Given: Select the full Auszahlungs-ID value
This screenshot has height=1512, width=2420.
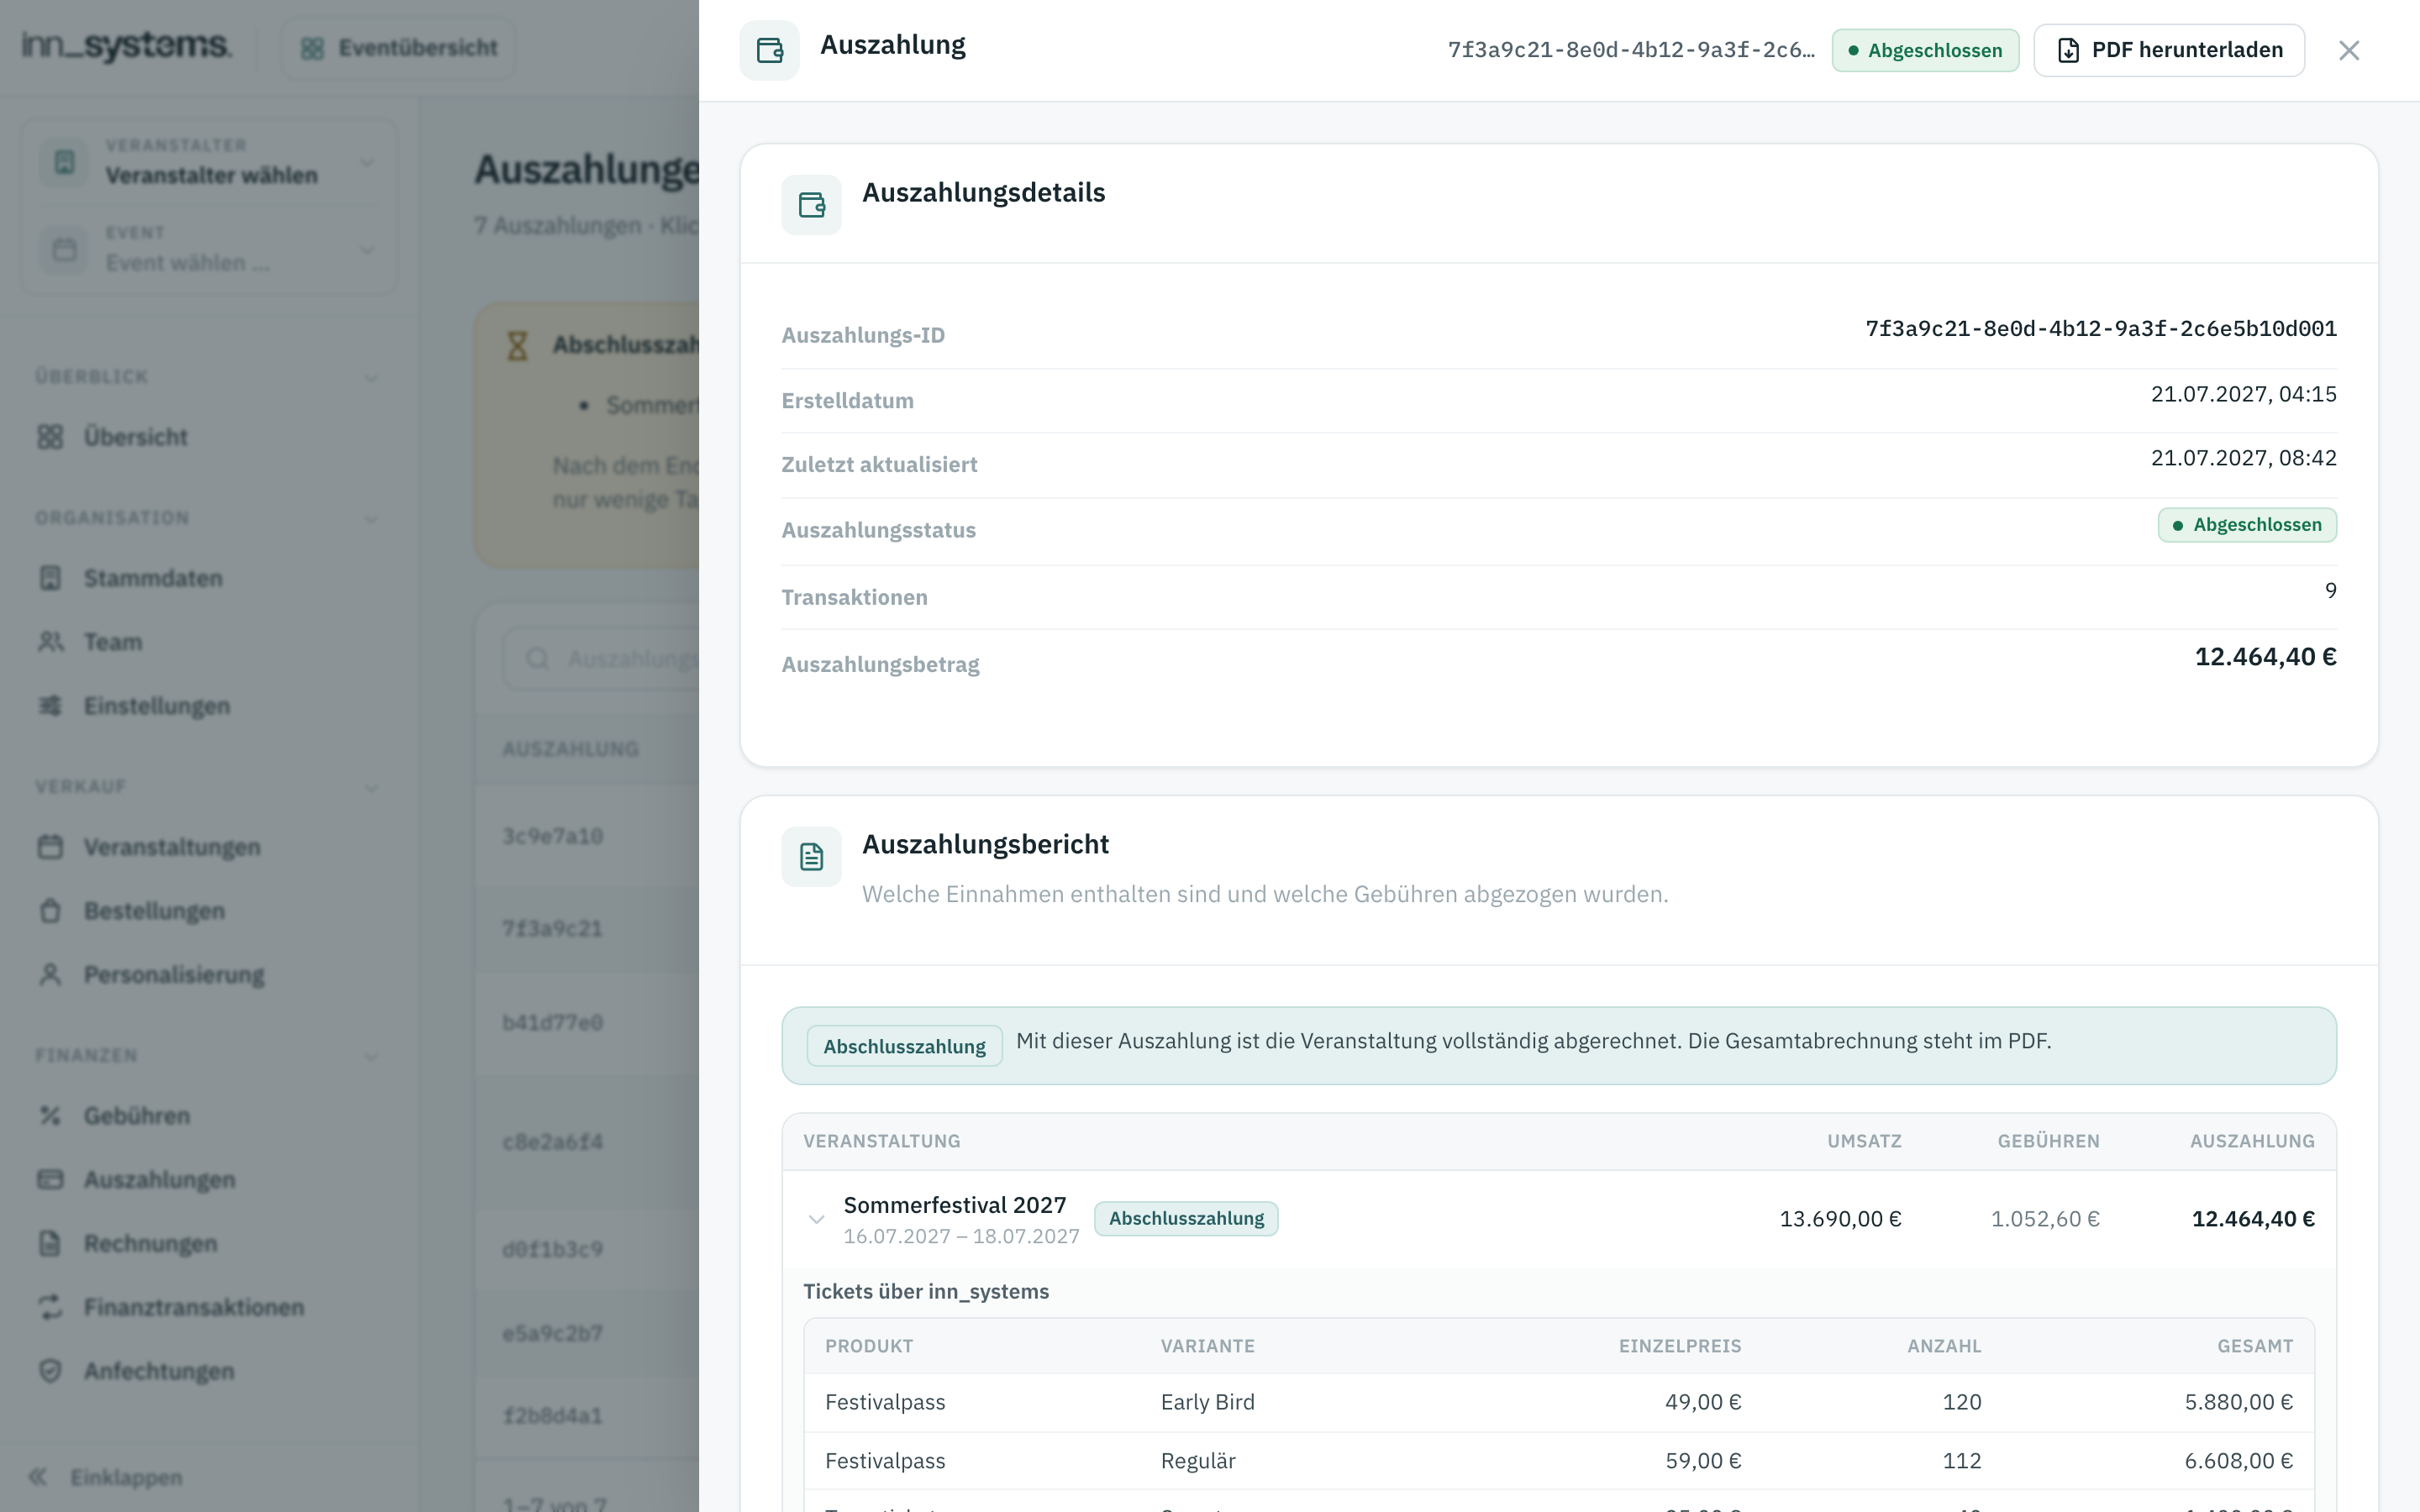Looking at the screenshot, I should [x=2101, y=329].
